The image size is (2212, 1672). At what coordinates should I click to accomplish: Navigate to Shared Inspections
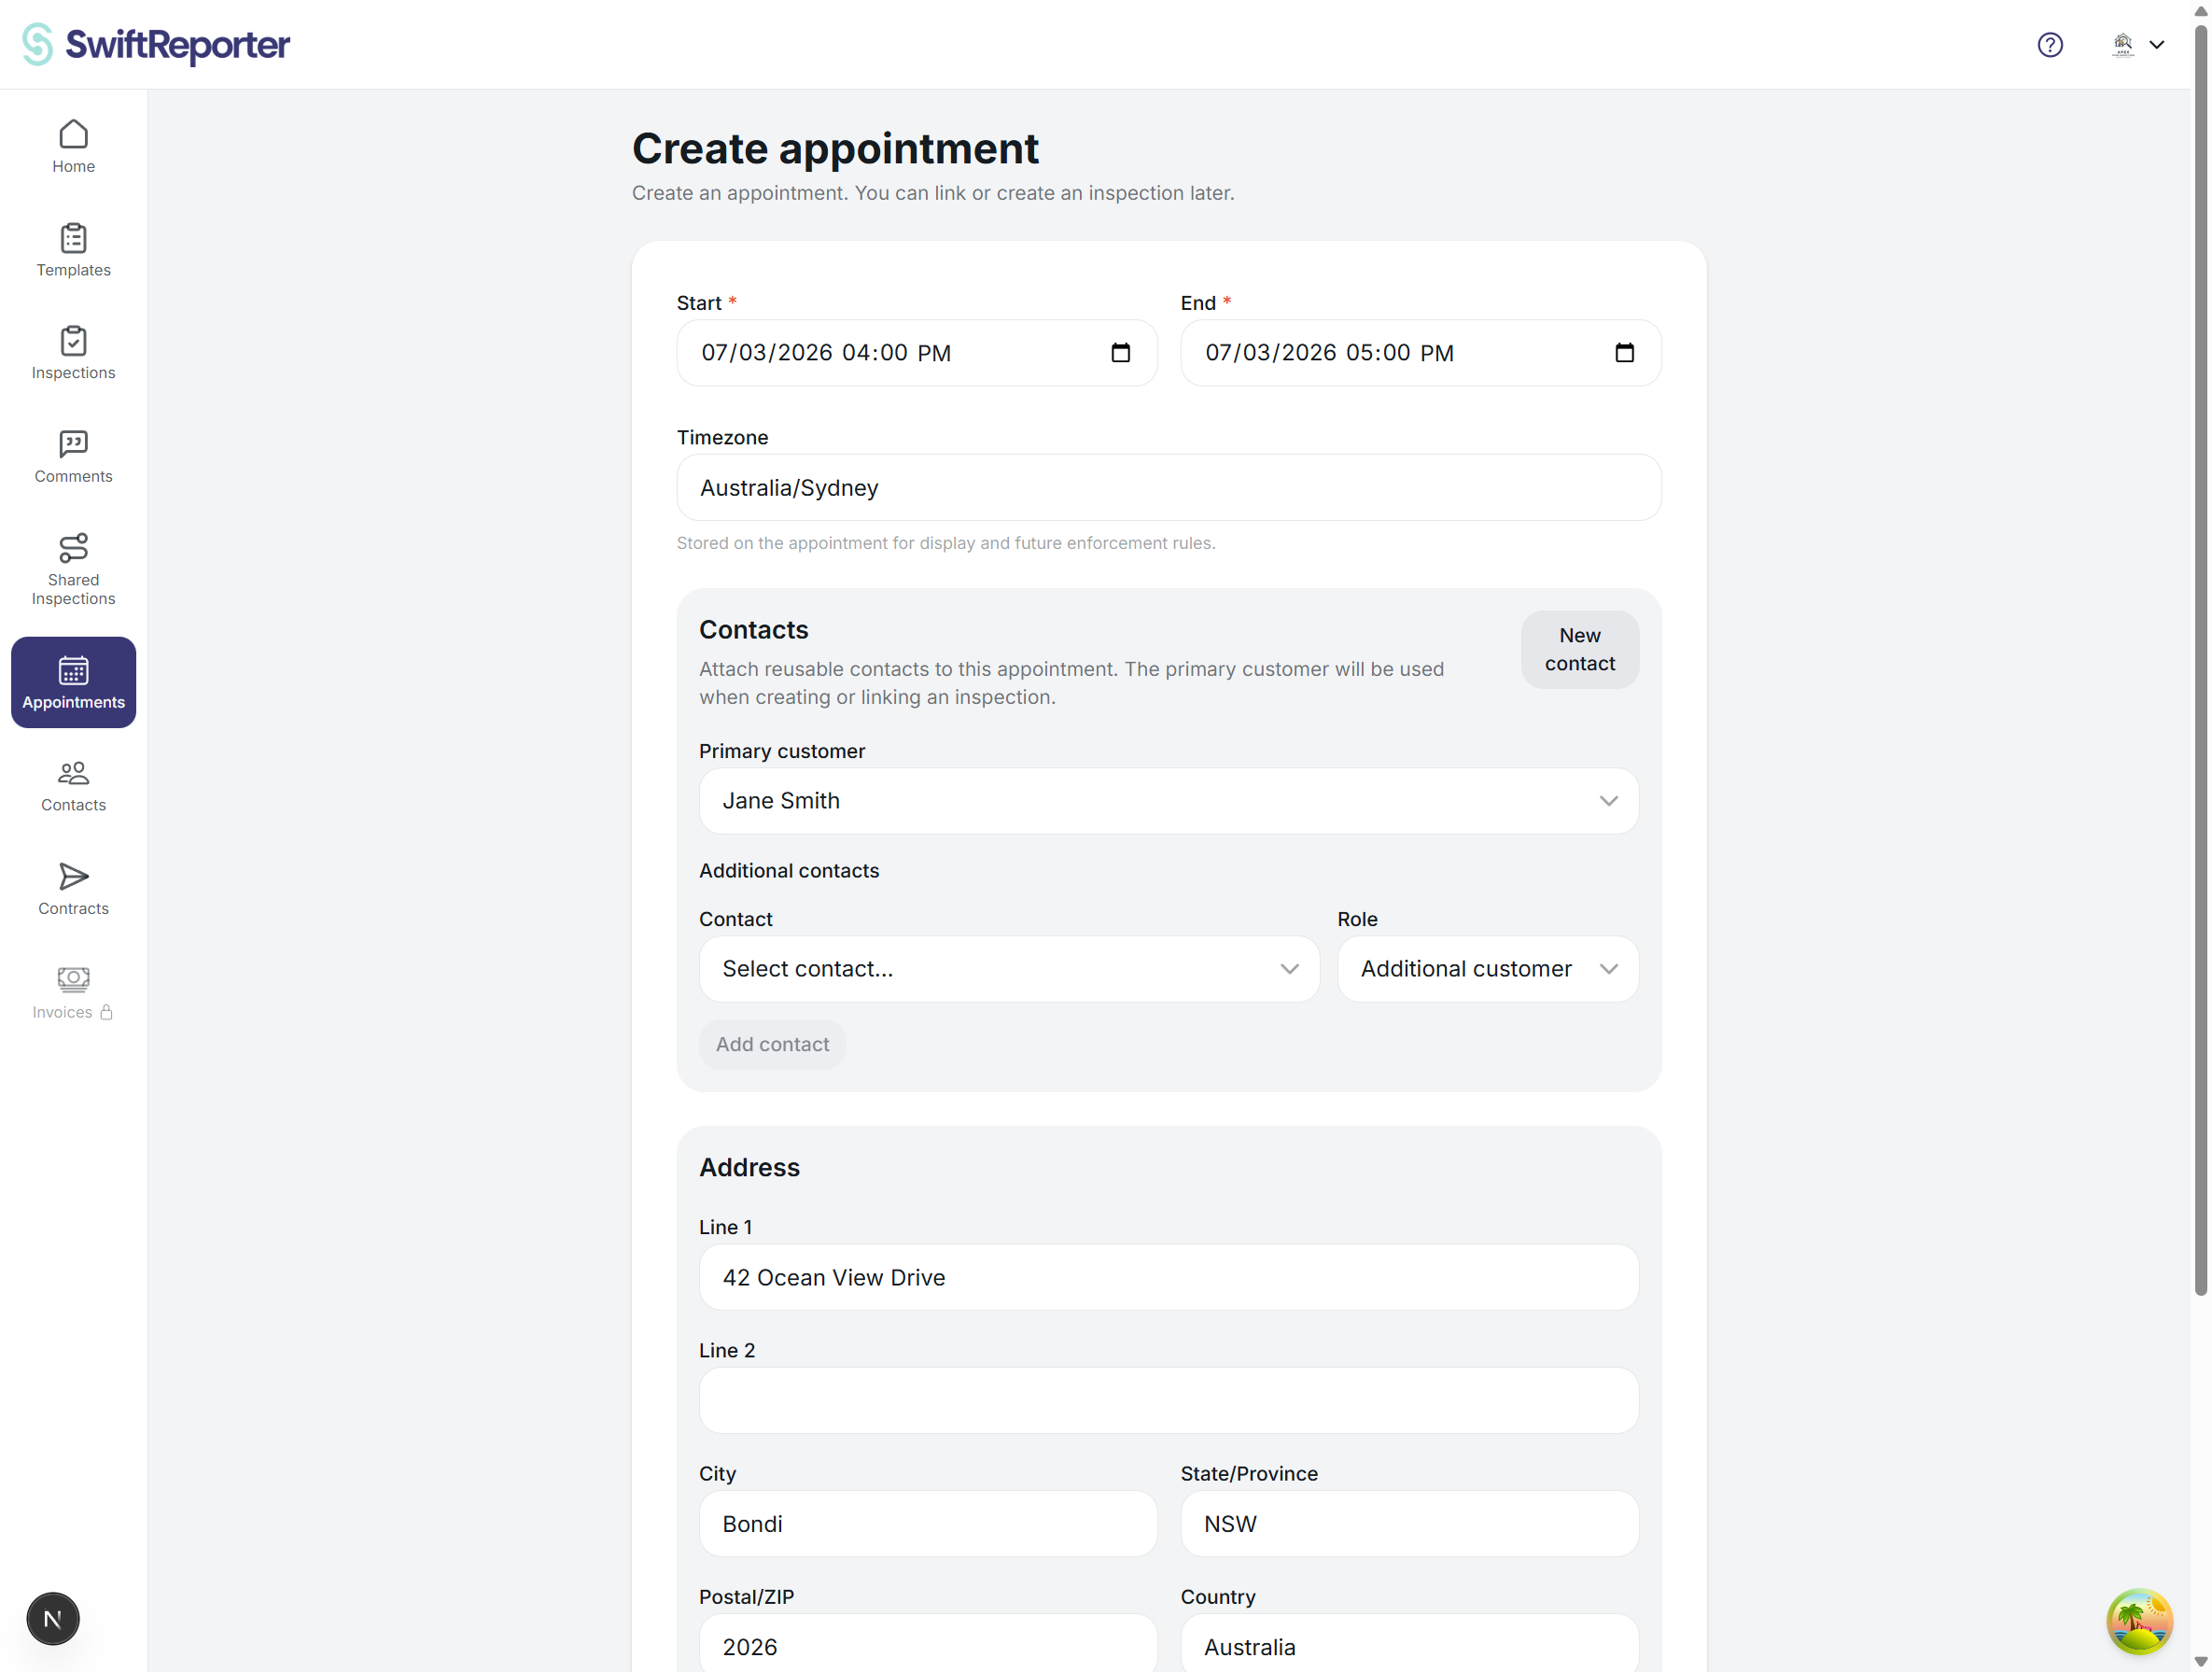[72, 568]
